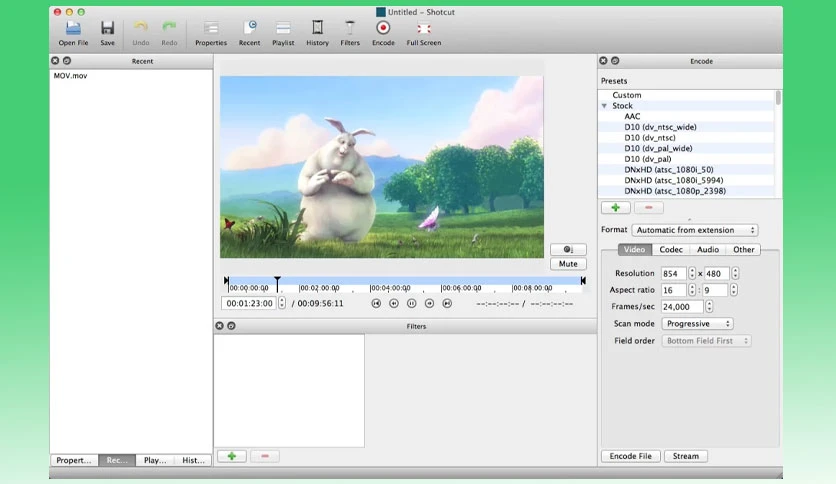Select the DNxHD (atsc_1080p_2398) preset
Image resolution: width=836 pixels, height=484 pixels.
click(674, 191)
